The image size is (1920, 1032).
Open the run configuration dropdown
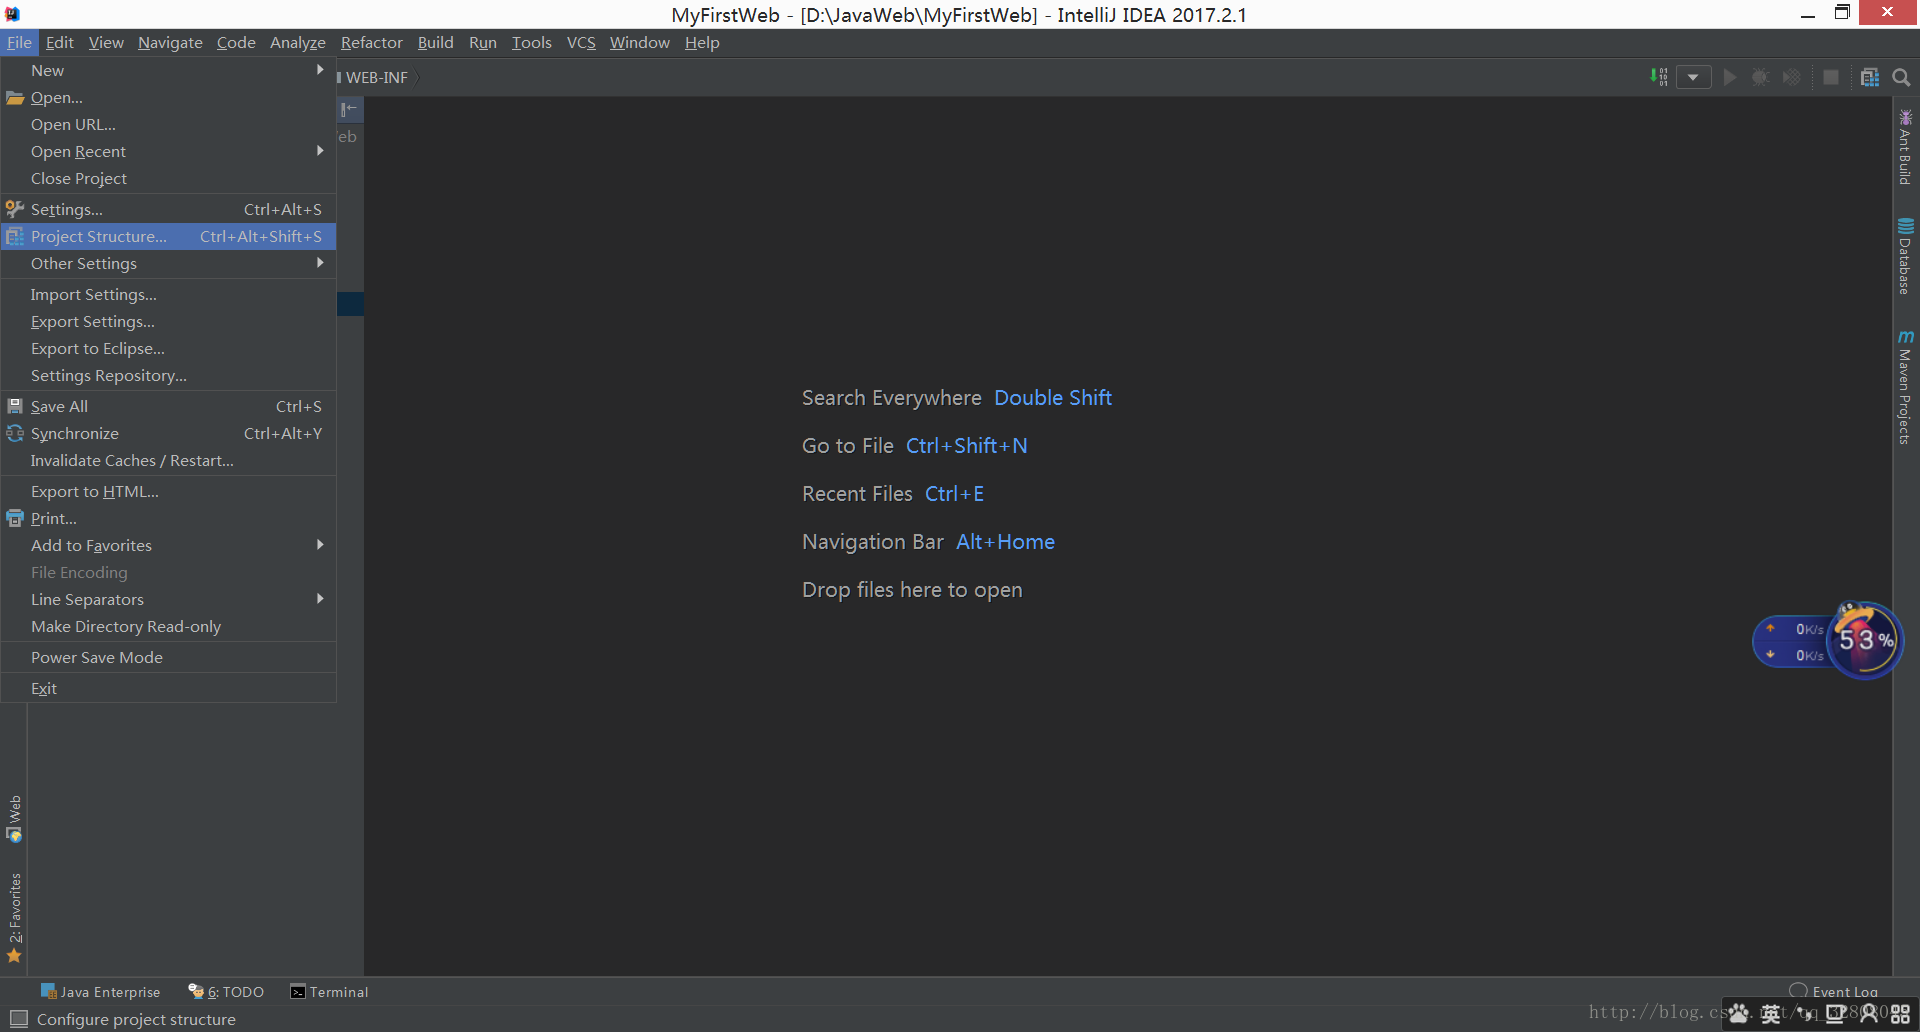pos(1693,77)
